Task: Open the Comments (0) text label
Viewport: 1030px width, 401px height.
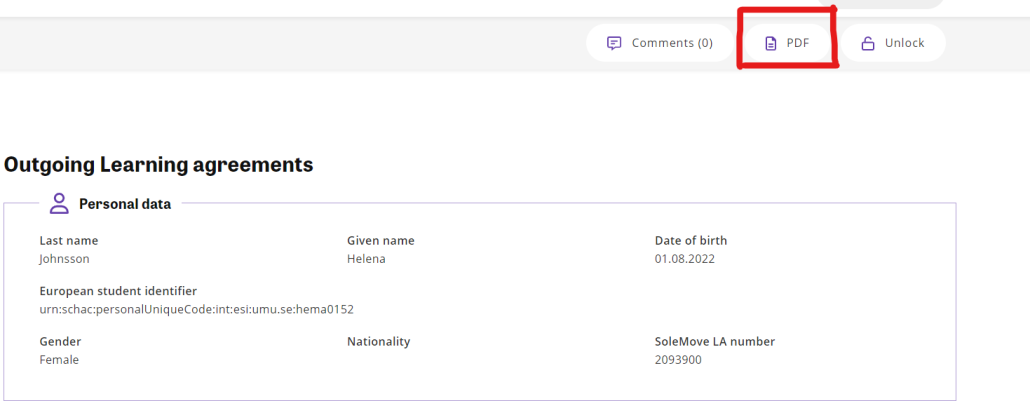Action: click(672, 43)
